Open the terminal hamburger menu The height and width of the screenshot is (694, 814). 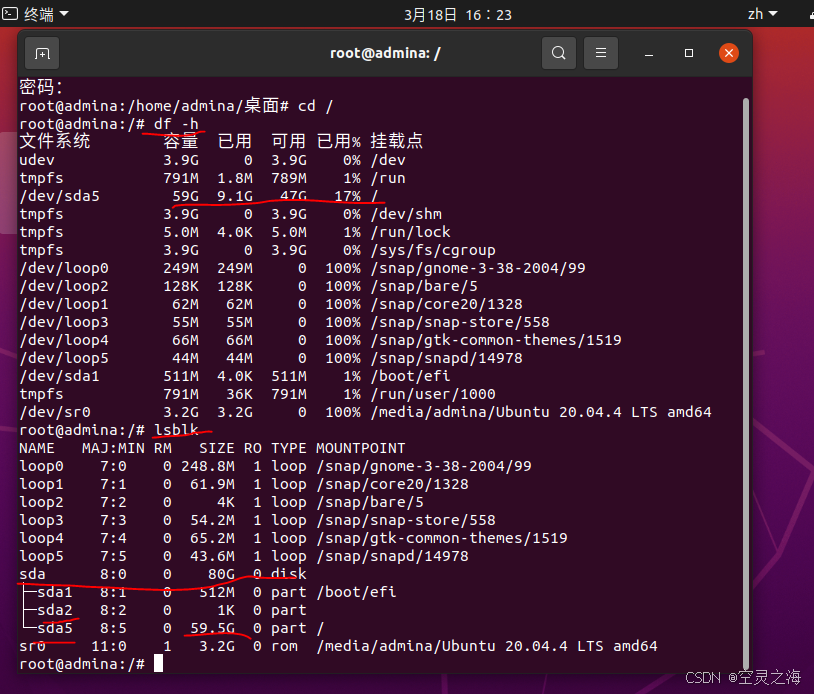[x=601, y=53]
